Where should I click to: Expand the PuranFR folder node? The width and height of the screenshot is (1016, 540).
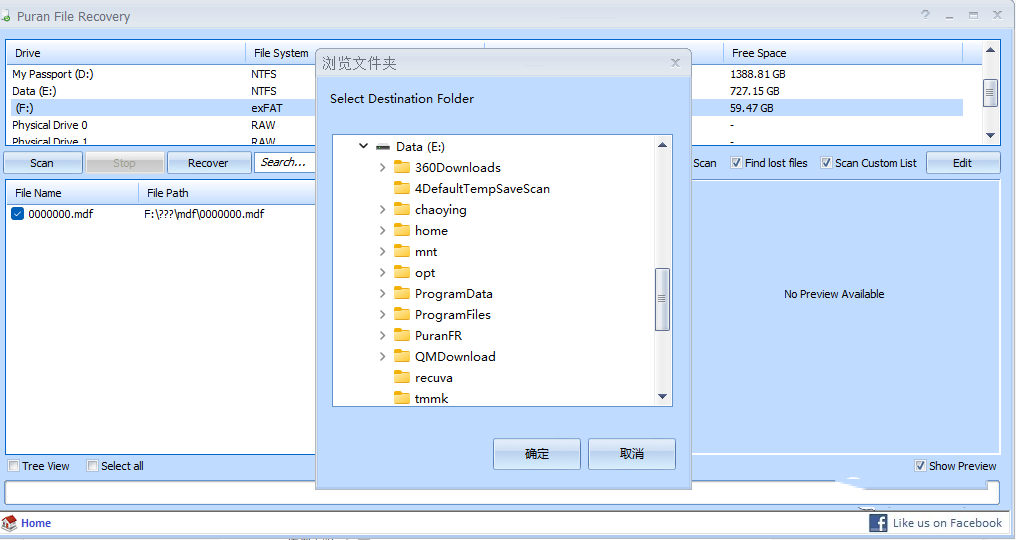coord(382,336)
